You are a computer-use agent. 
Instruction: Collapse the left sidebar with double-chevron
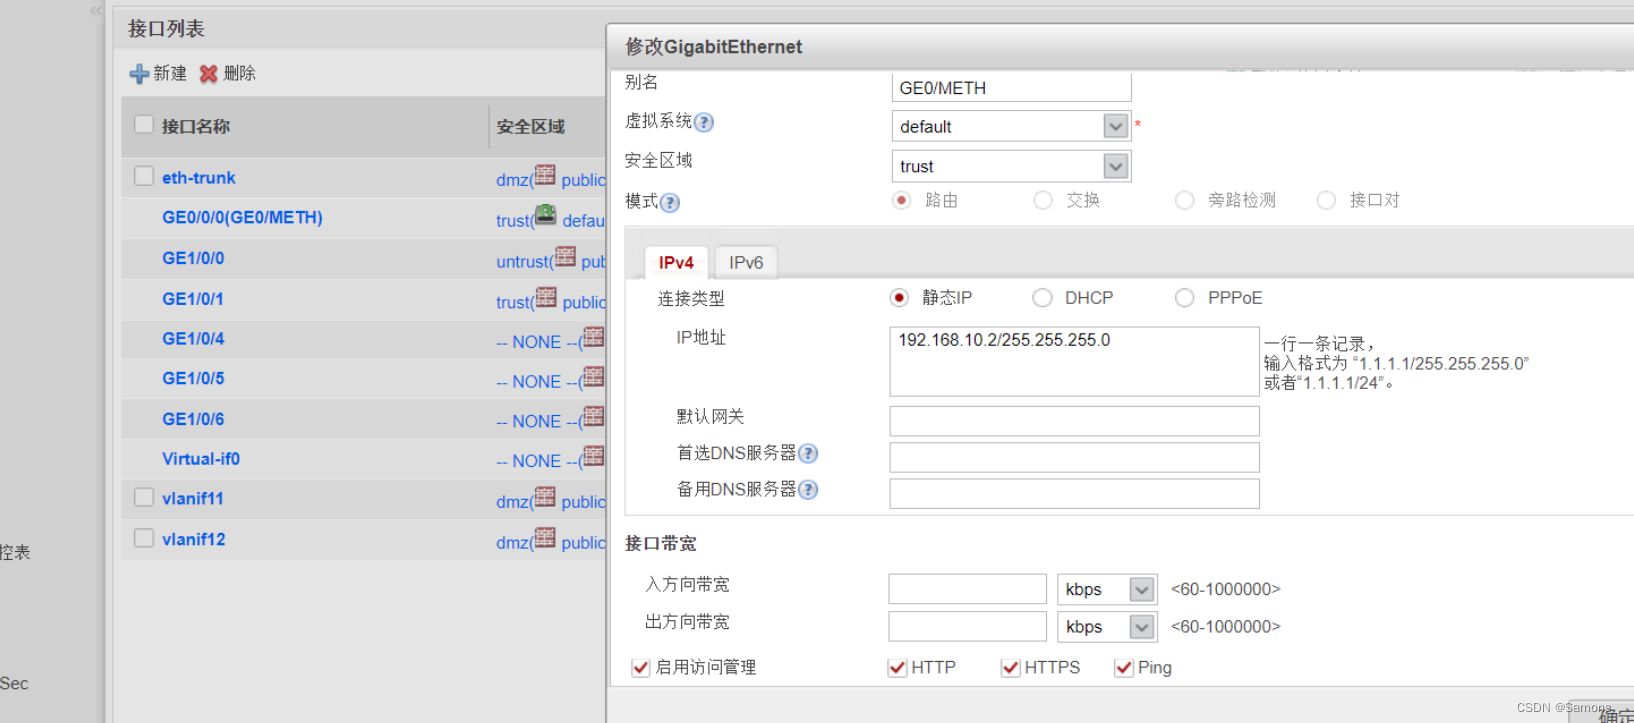point(96,11)
